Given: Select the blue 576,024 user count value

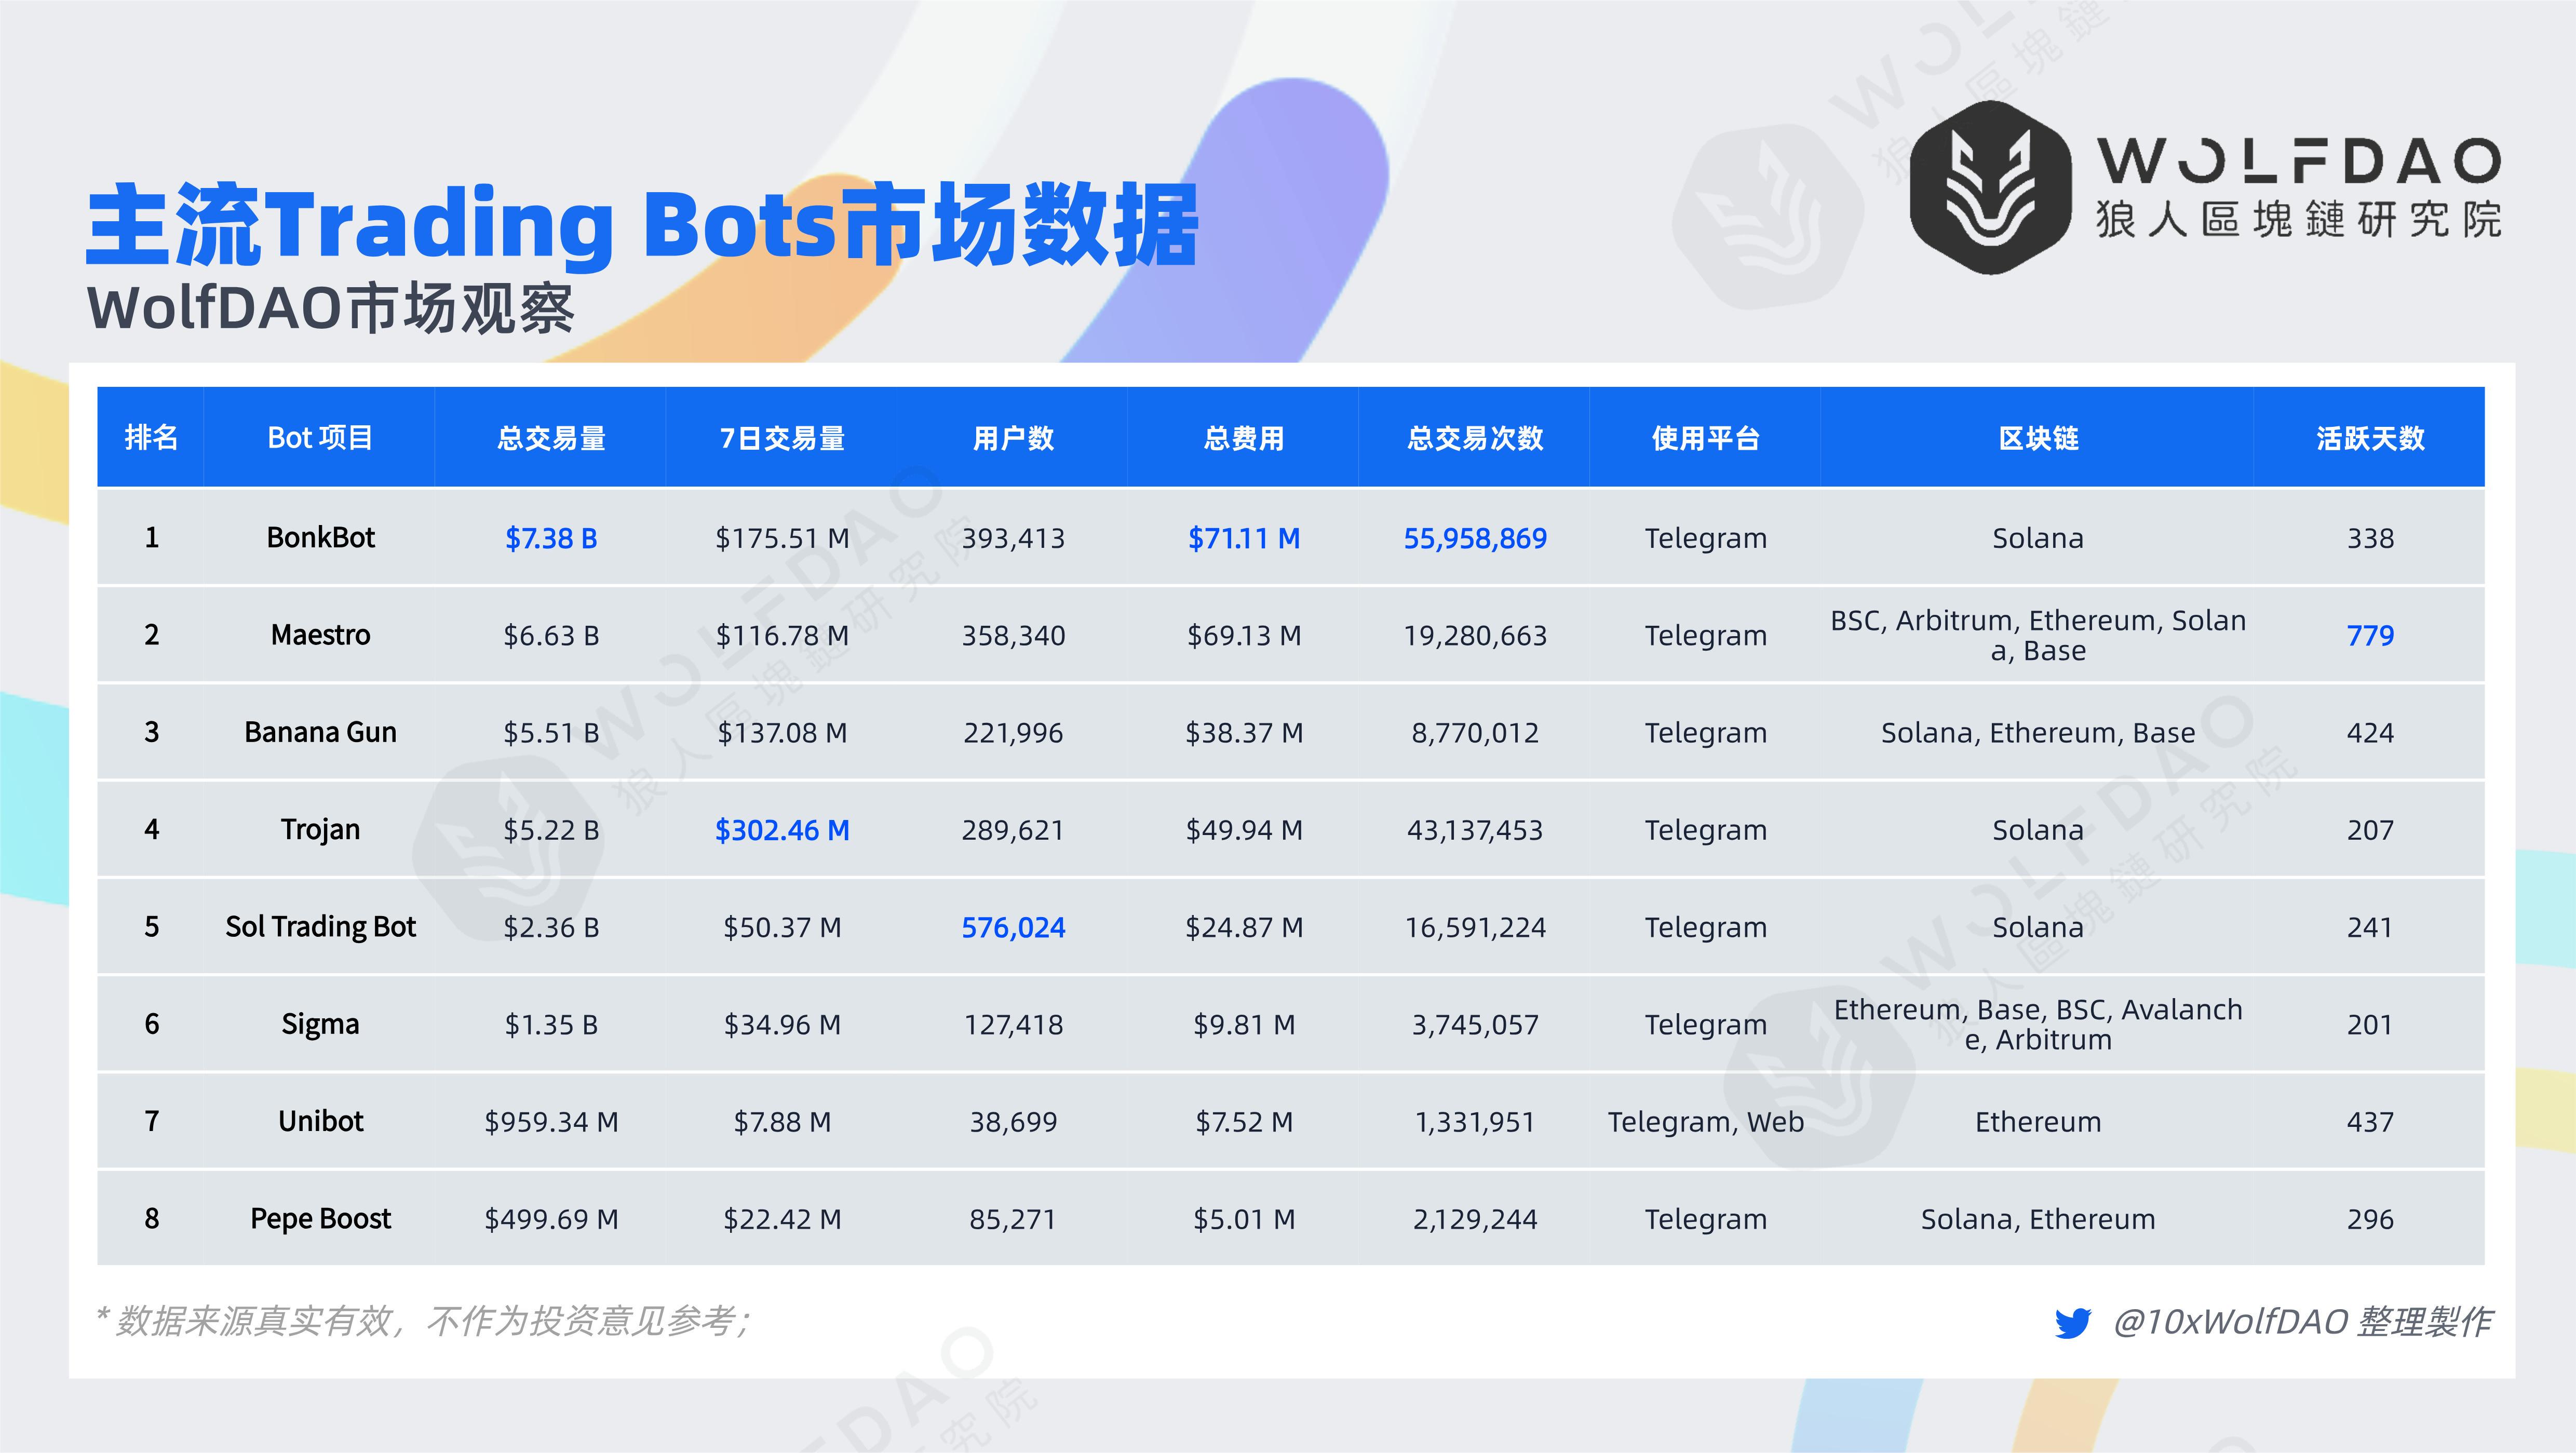Looking at the screenshot, I should [x=1014, y=927].
